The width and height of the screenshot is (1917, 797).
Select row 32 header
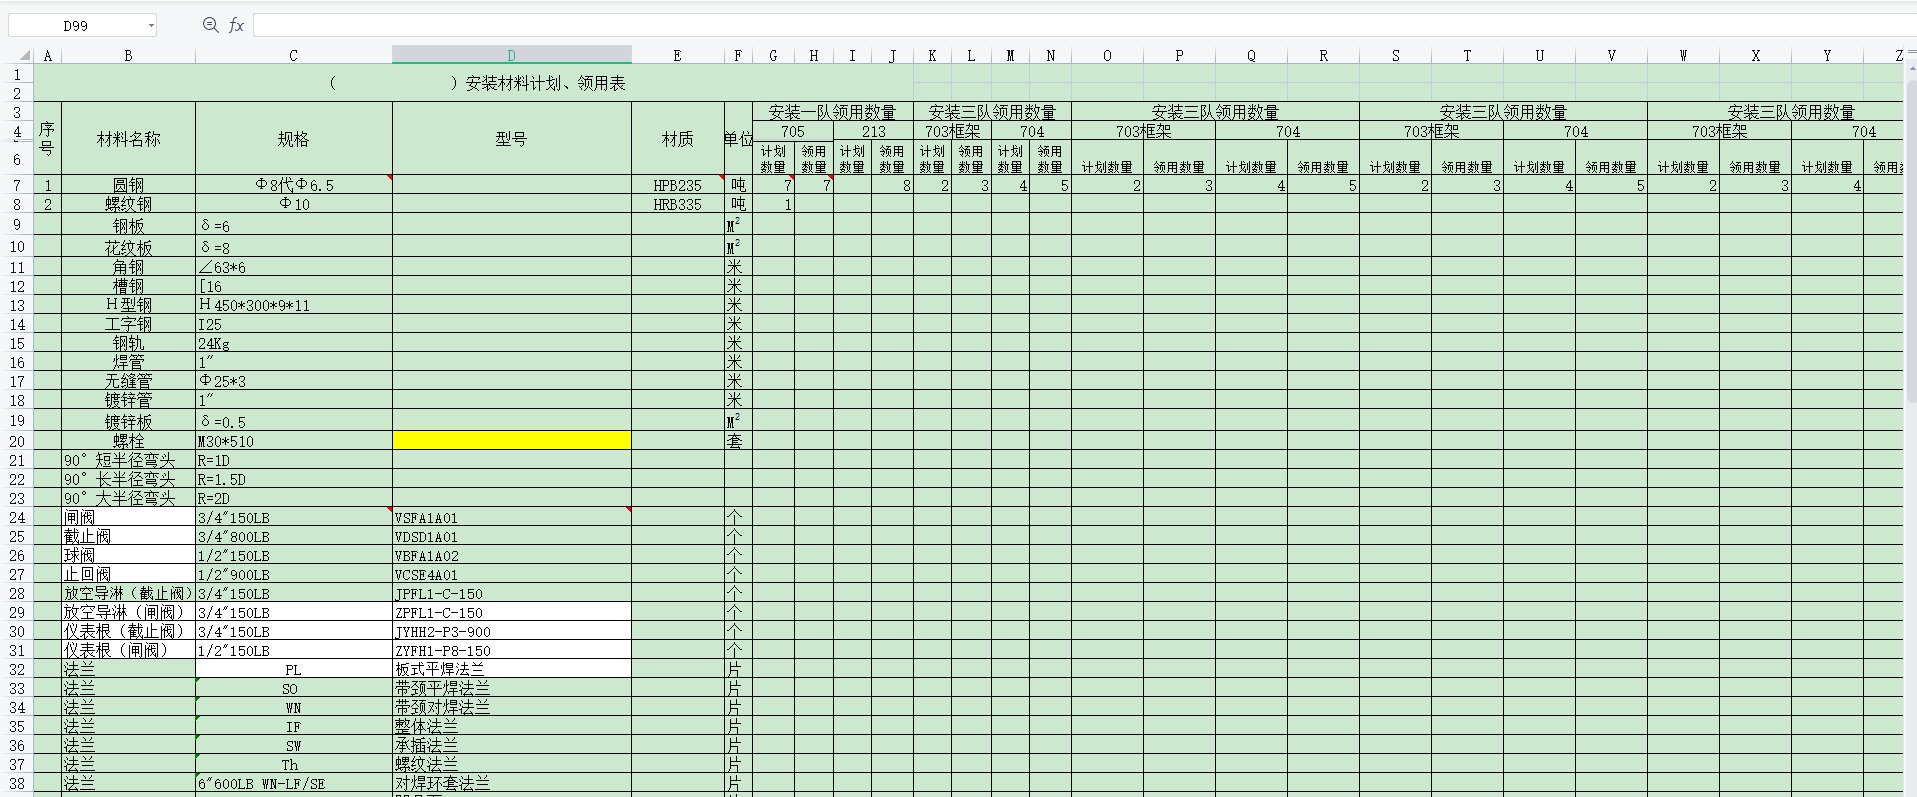coord(17,669)
